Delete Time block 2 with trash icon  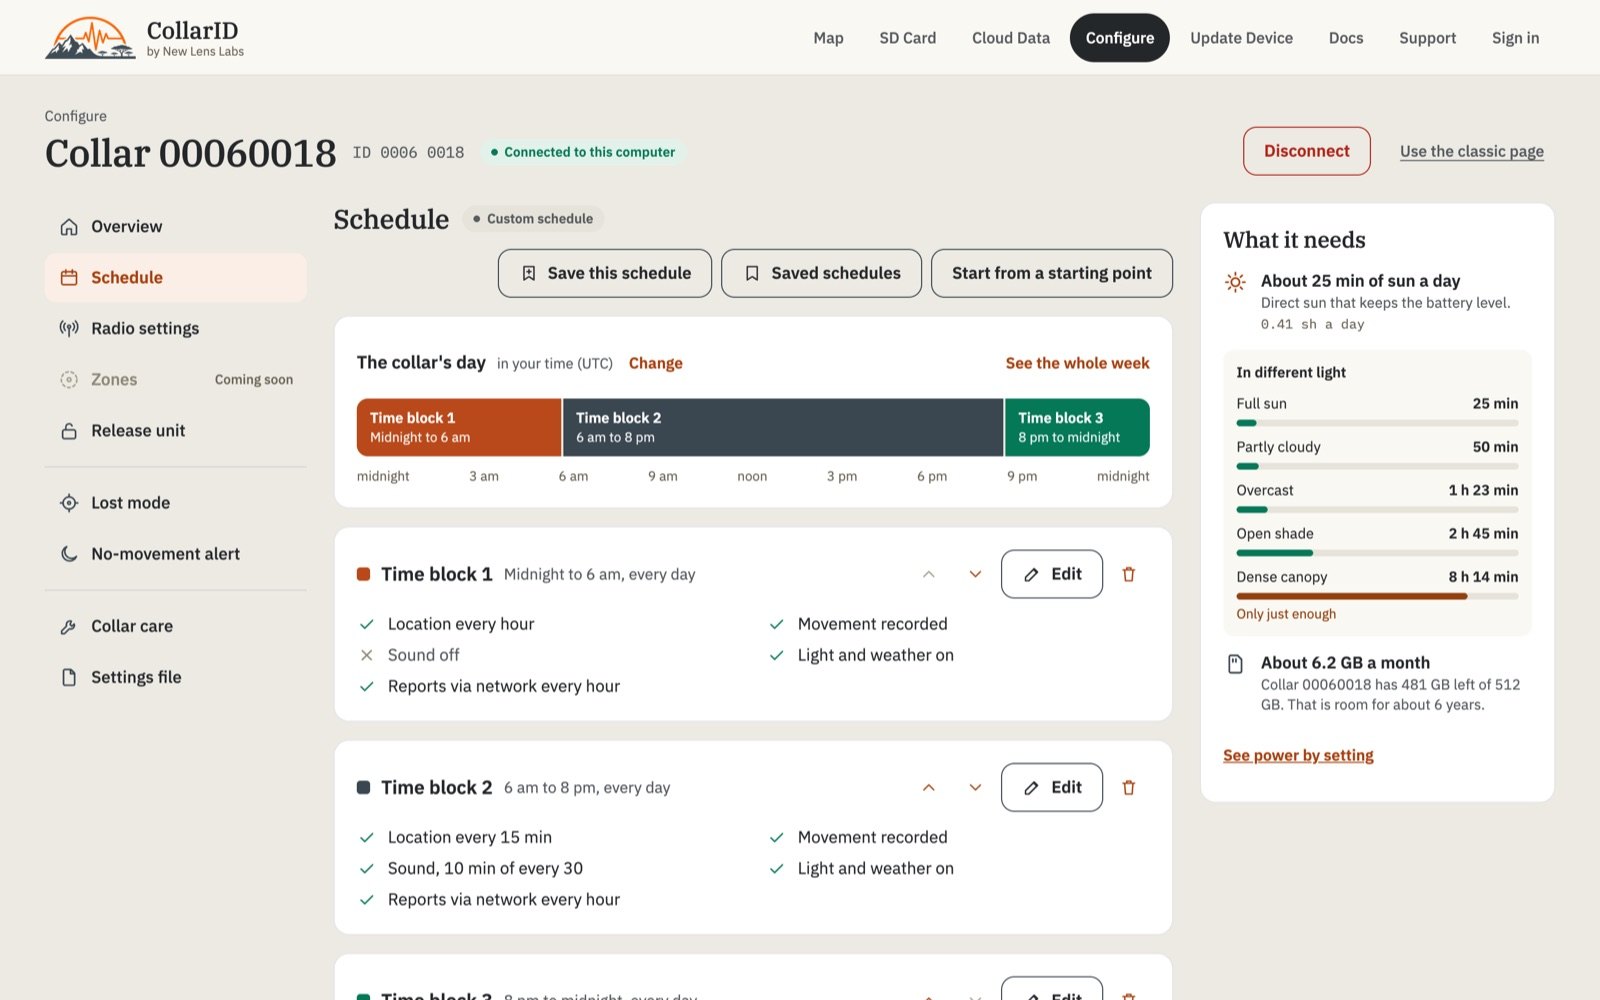1129,788
